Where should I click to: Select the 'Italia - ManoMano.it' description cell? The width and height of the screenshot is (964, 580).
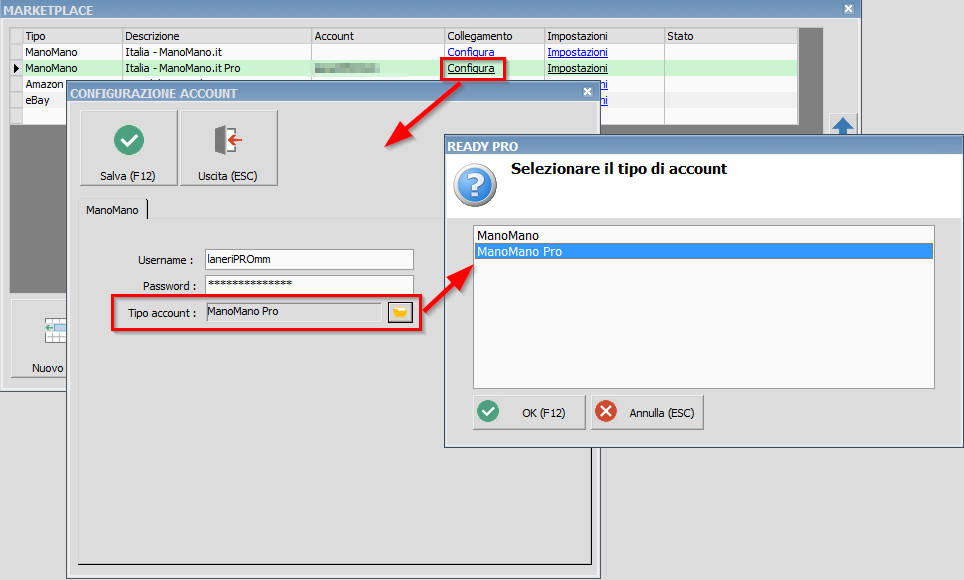point(217,52)
